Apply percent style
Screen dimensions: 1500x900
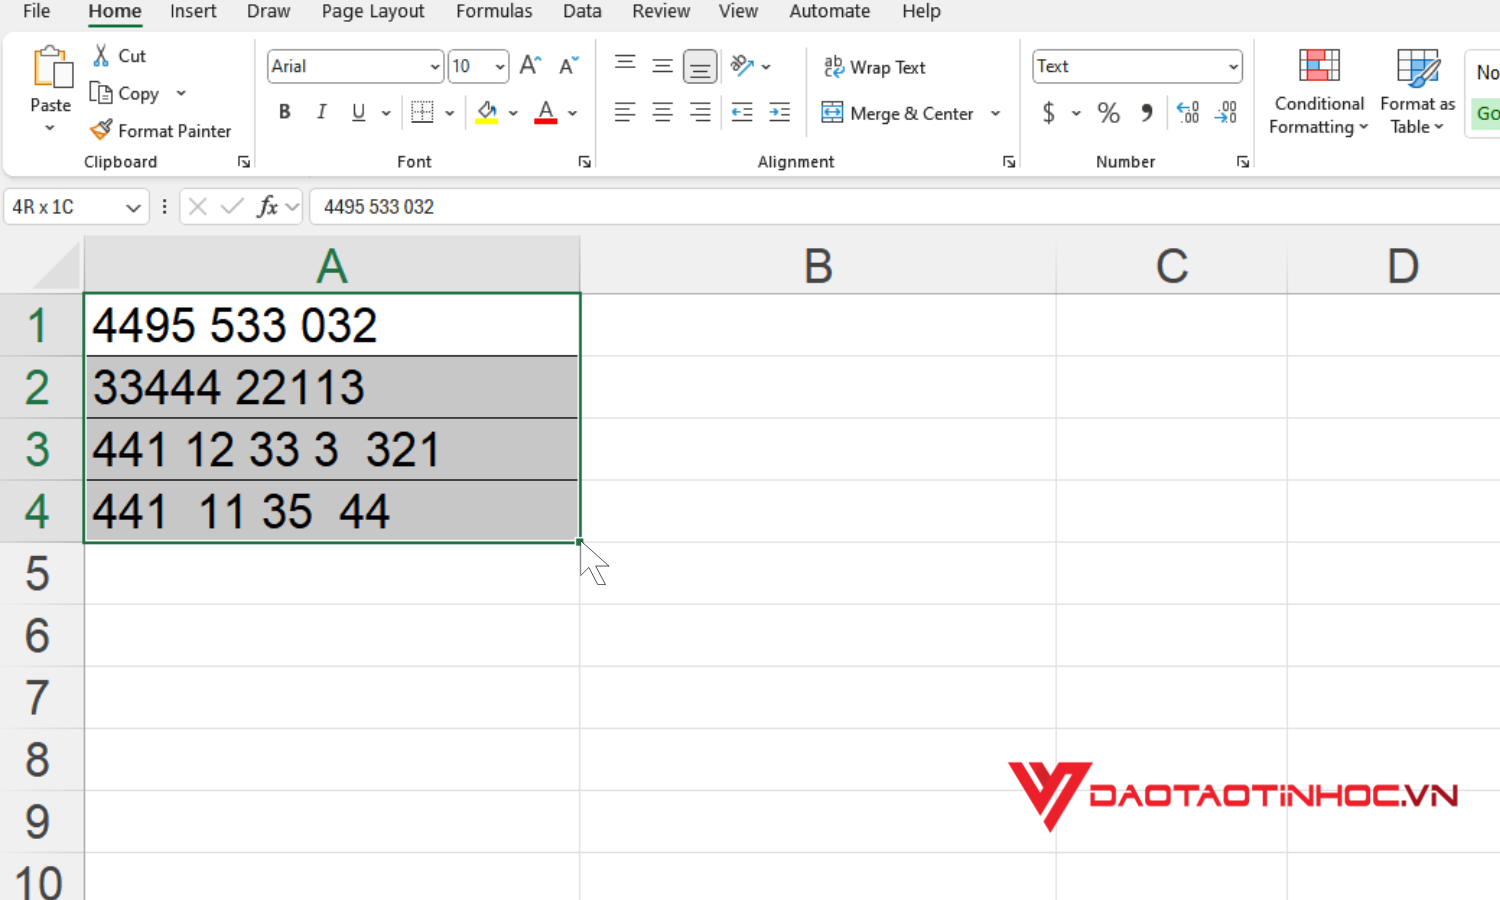tap(1108, 112)
